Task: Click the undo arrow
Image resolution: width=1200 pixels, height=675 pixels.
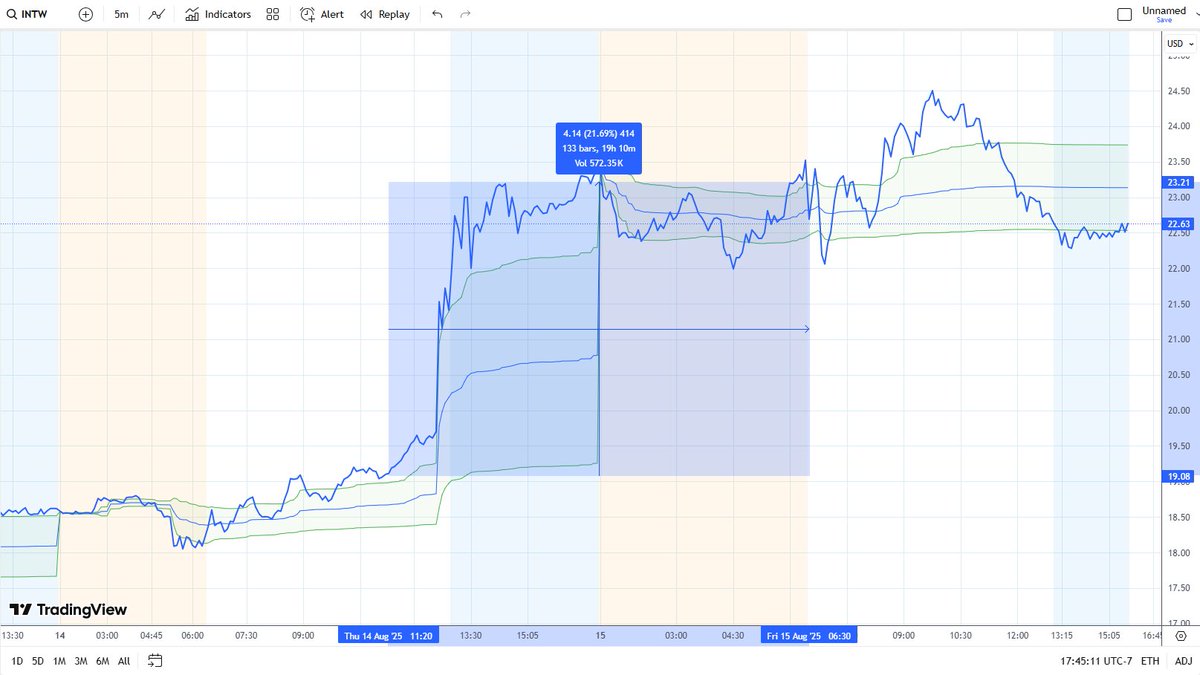Action: pyautogui.click(x=437, y=14)
